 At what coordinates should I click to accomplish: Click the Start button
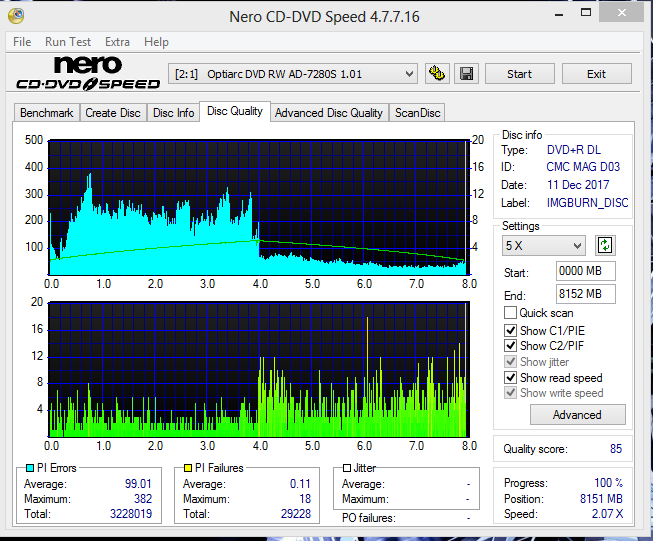(x=519, y=74)
